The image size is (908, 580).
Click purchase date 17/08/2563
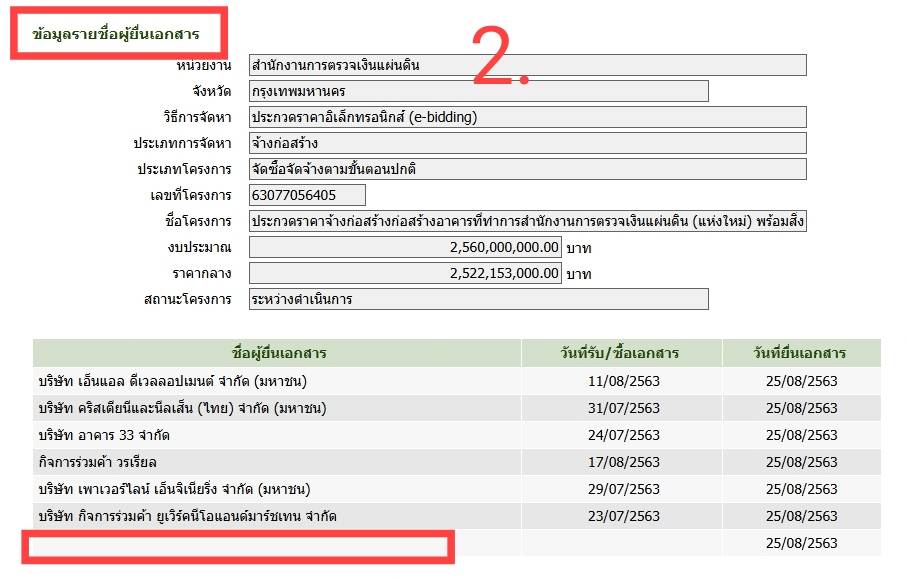624,462
